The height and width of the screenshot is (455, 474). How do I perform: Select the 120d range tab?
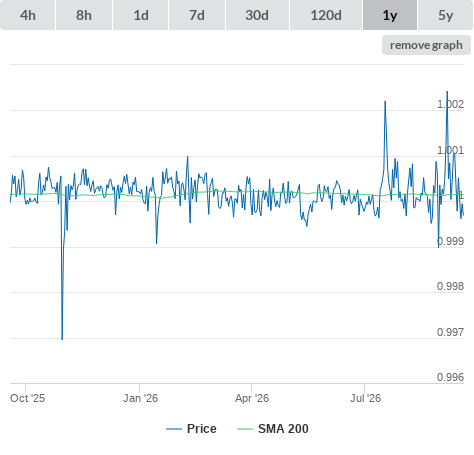pyautogui.click(x=326, y=15)
